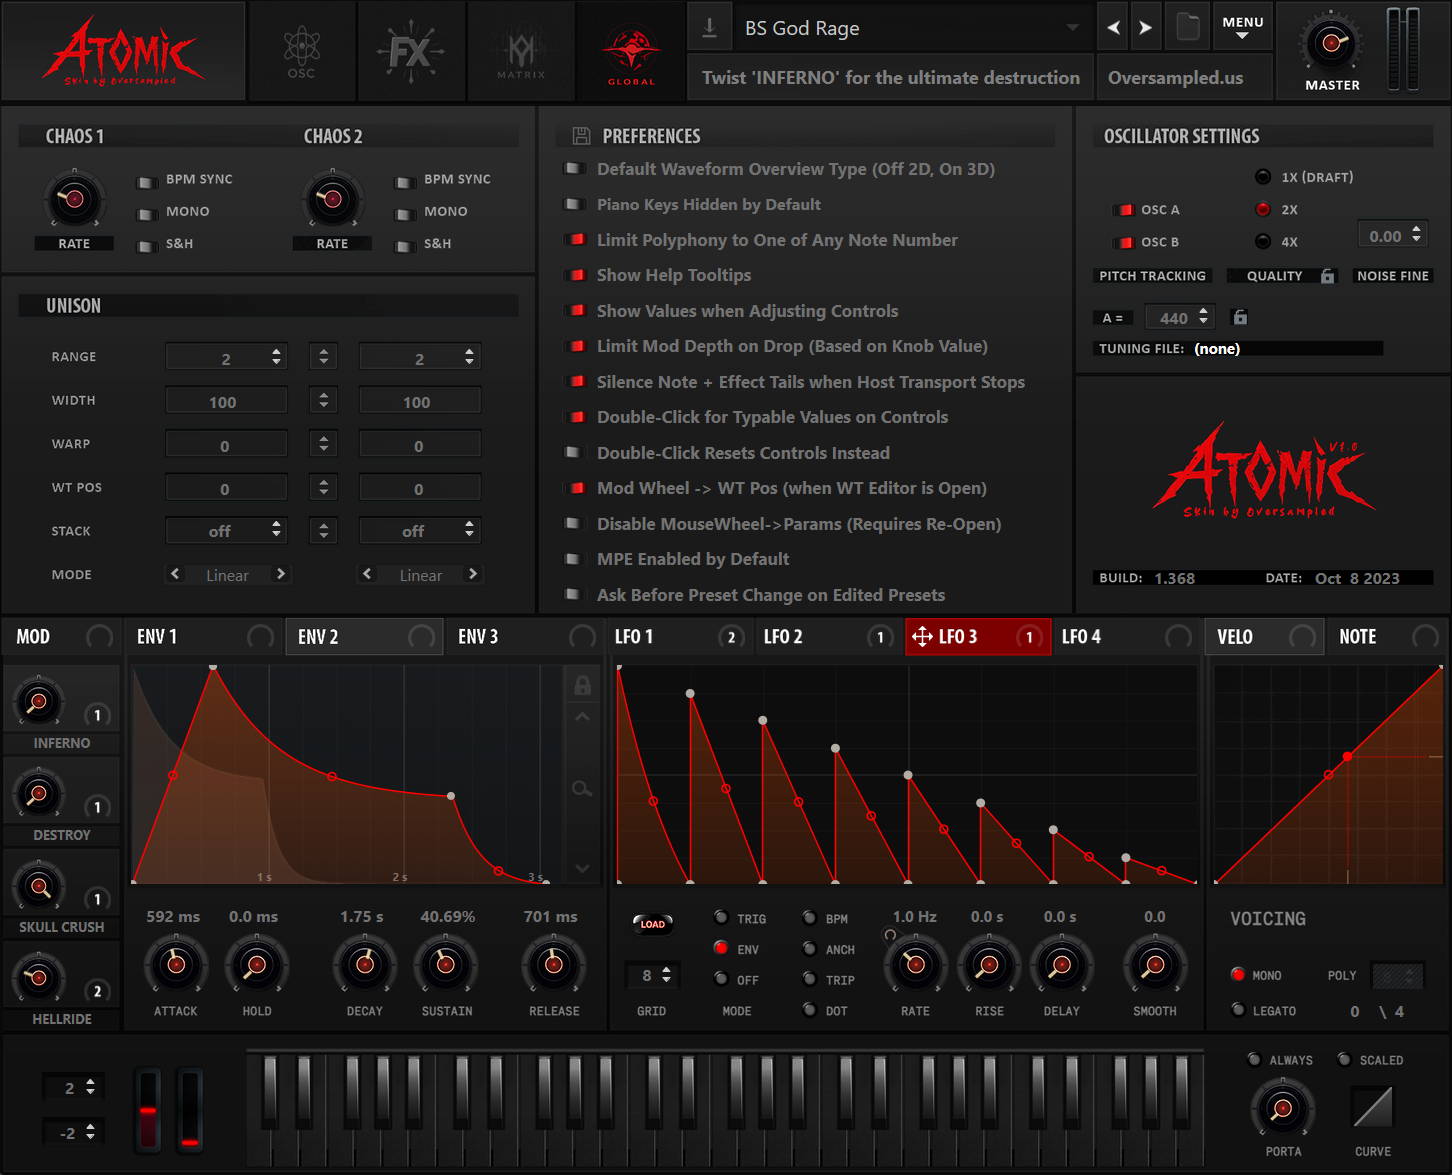The image size is (1452, 1175).
Task: Click the ENV 3 mod source ring
Action: (582, 637)
